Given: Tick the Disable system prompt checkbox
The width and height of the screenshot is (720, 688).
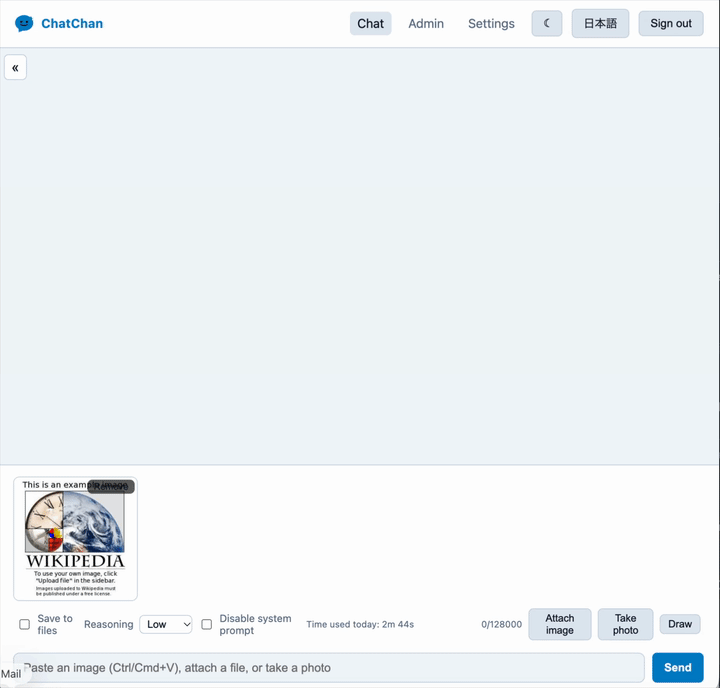Looking at the screenshot, I should (x=207, y=624).
